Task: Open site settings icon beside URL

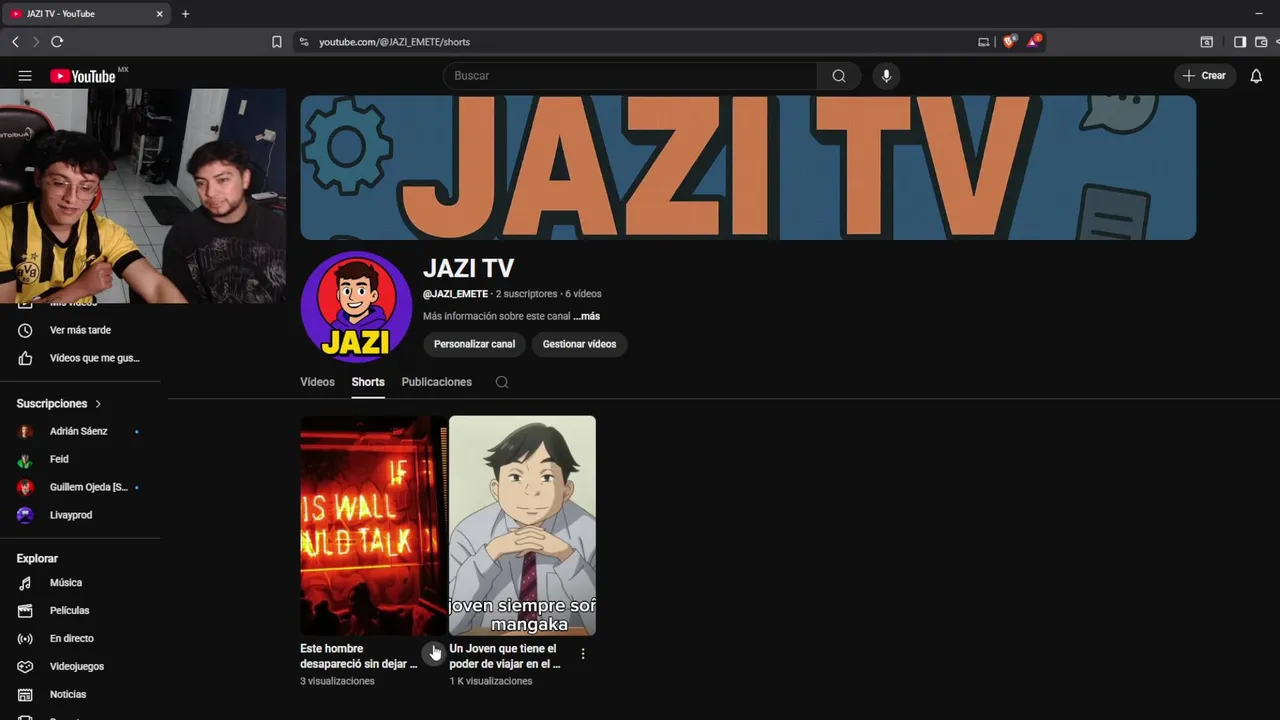Action: pos(304,42)
